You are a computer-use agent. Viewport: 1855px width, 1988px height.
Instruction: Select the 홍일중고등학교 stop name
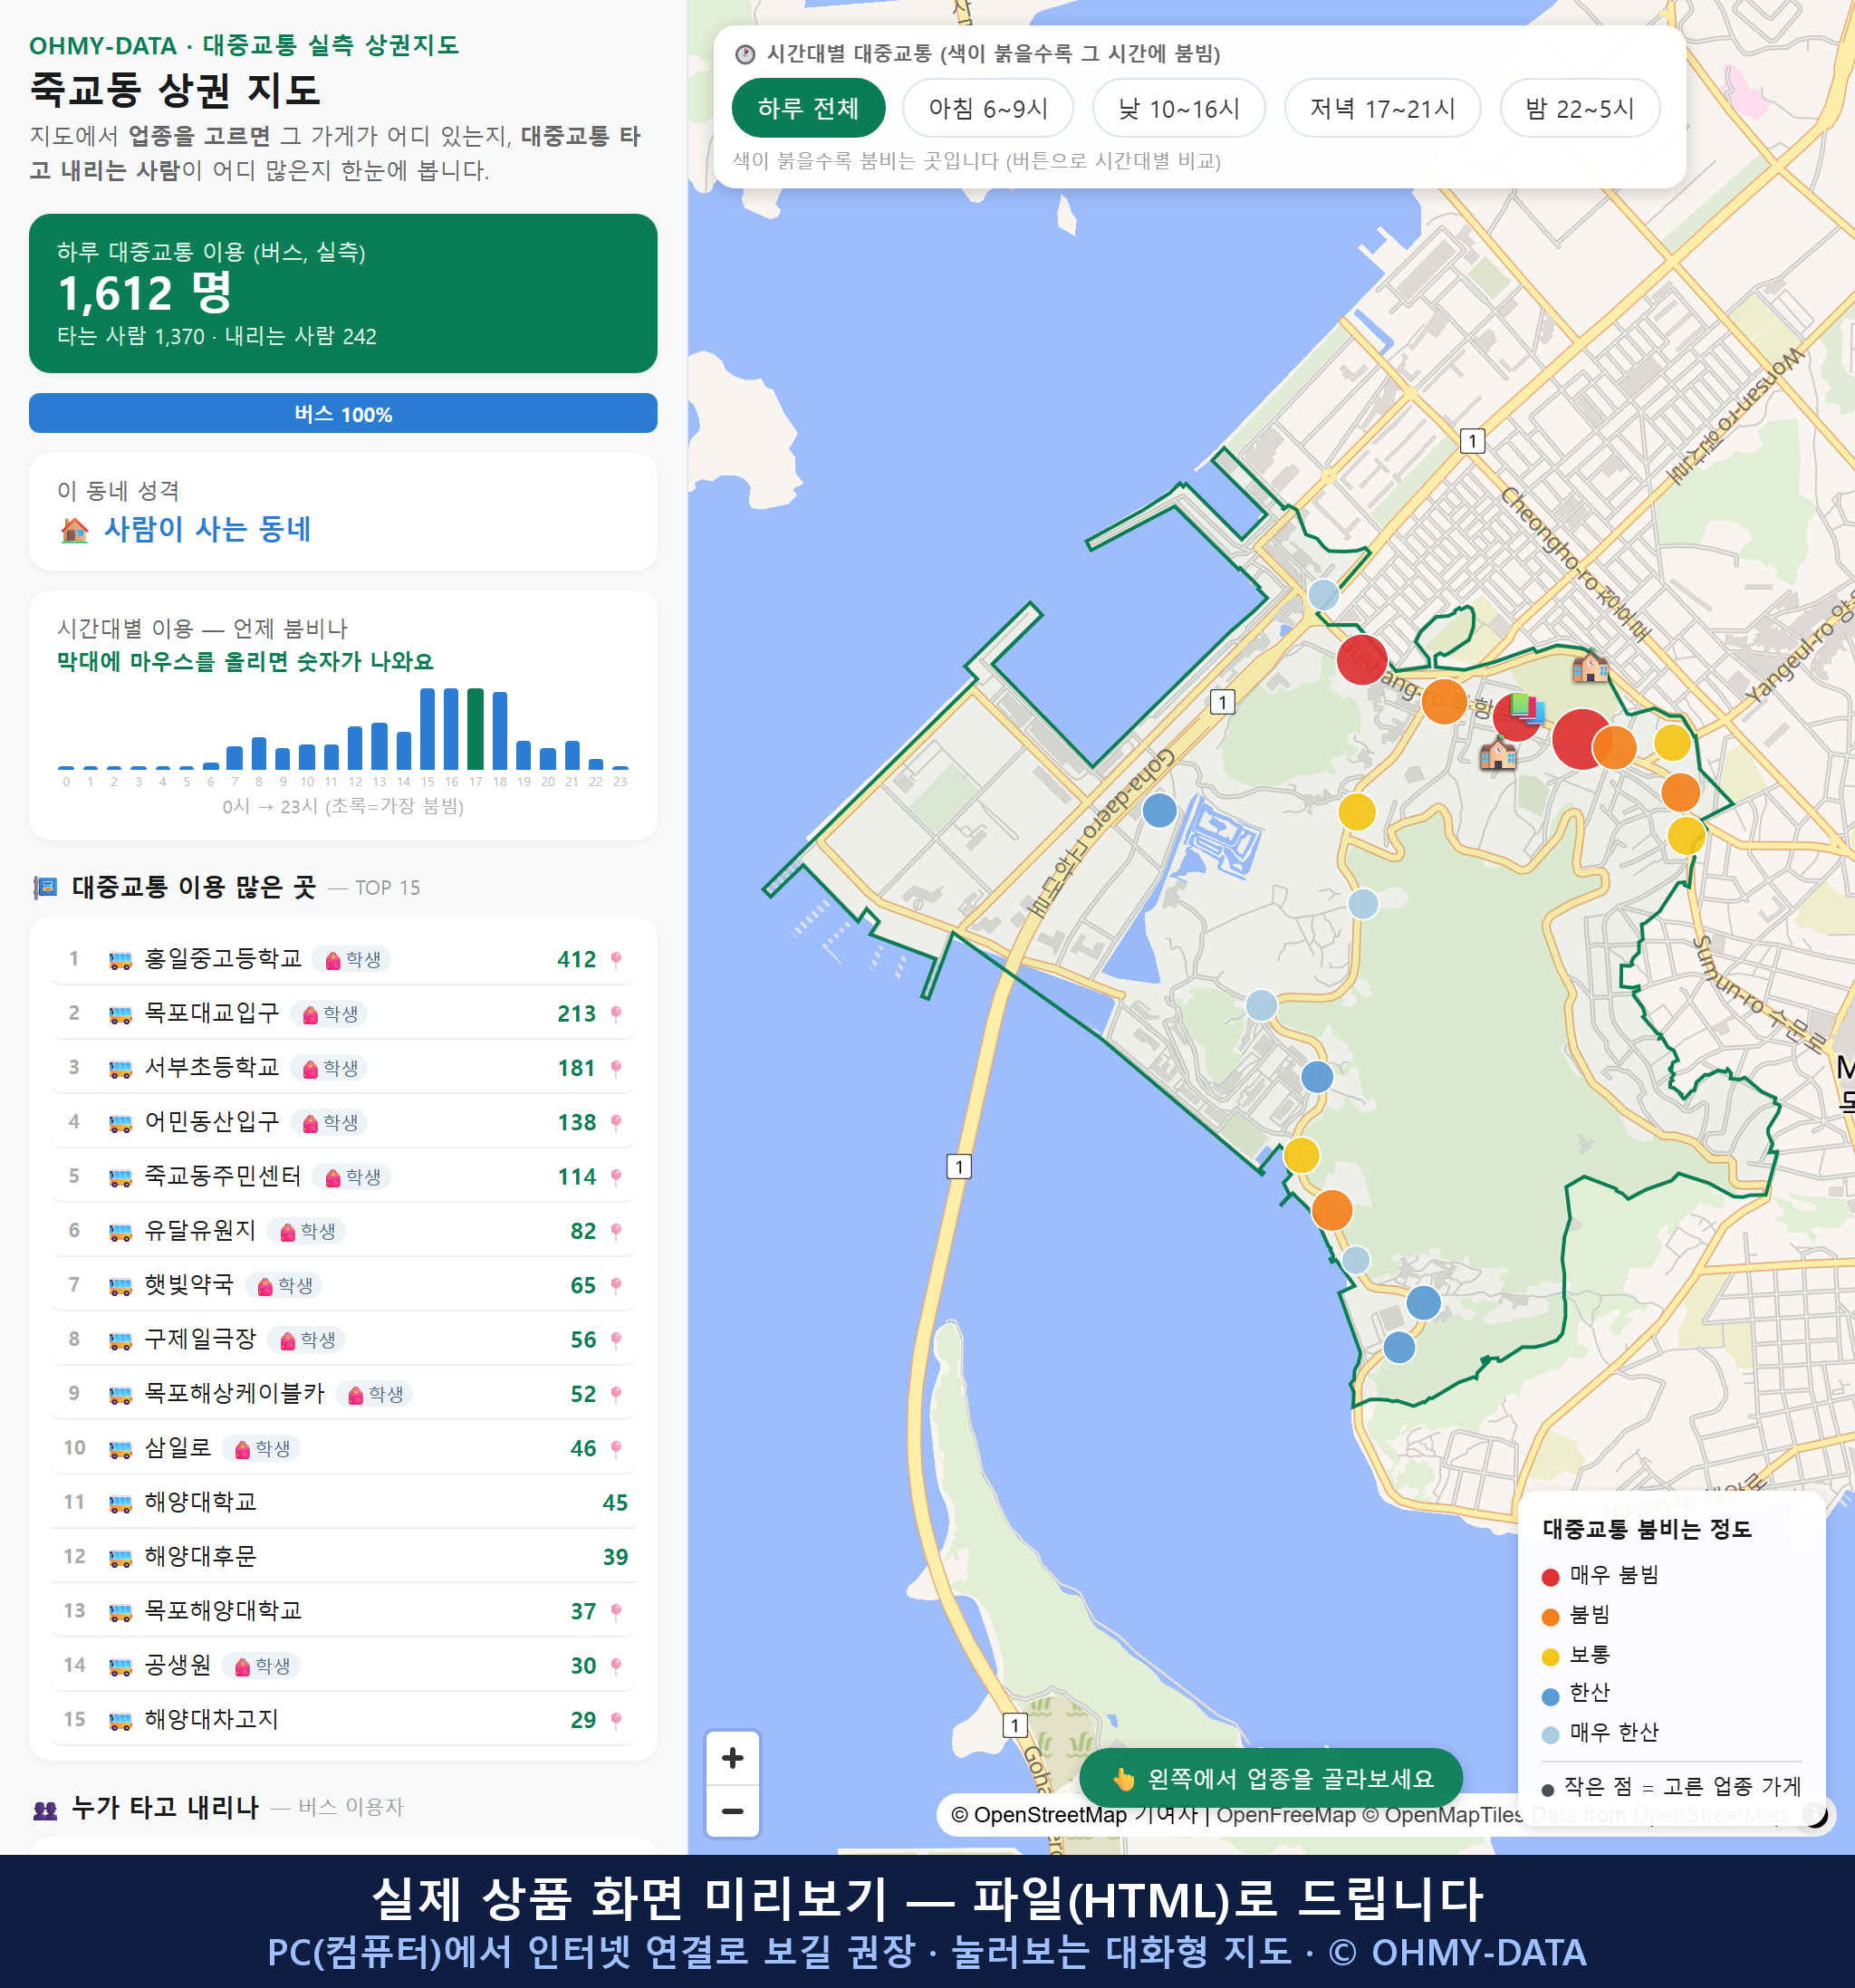point(223,959)
